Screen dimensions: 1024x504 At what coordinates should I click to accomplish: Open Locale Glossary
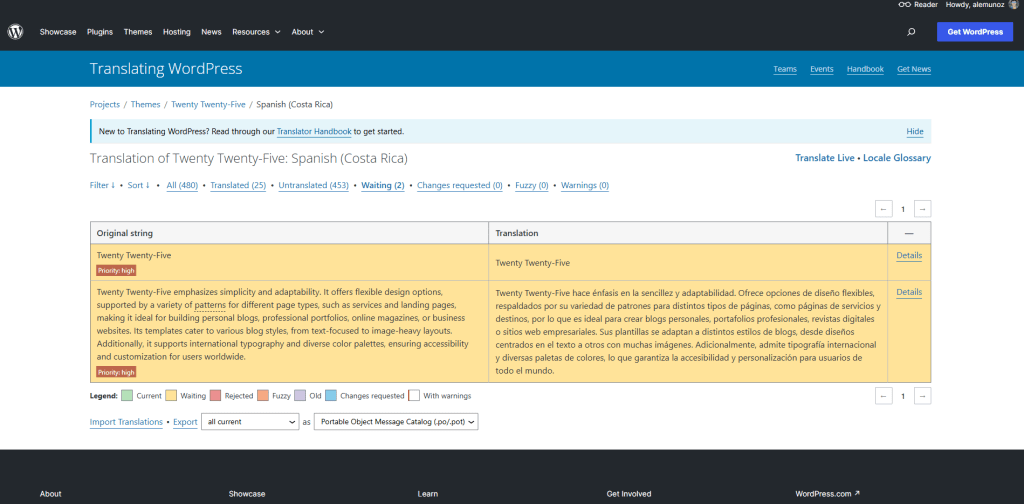click(x=897, y=158)
